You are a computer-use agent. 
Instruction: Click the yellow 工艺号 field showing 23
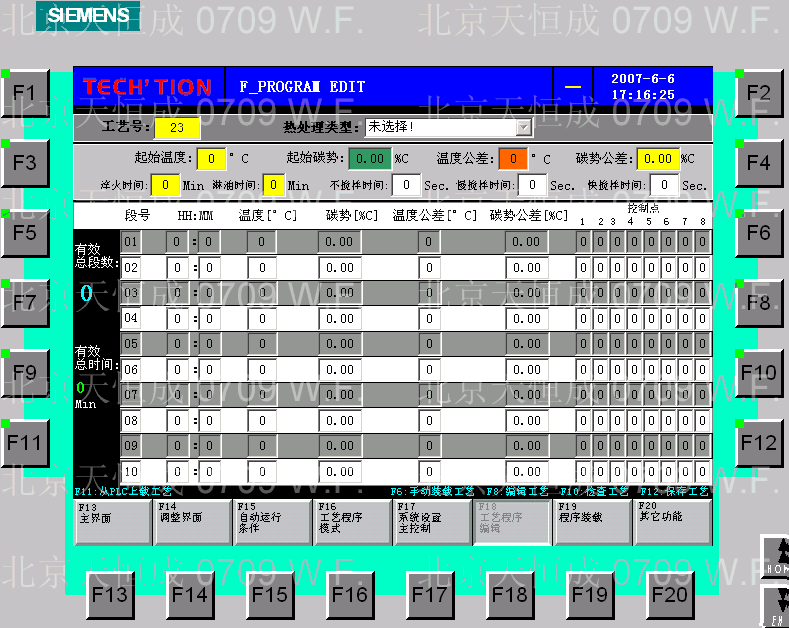(177, 128)
